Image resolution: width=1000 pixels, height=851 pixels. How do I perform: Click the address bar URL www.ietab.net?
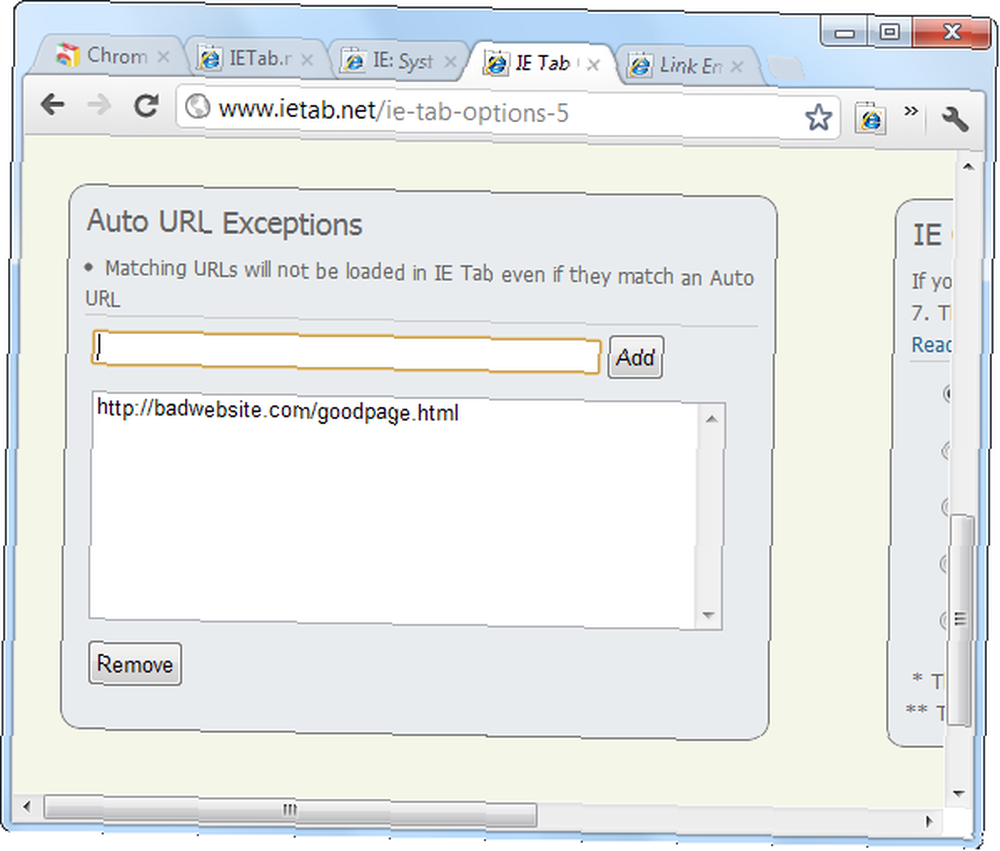[297, 110]
